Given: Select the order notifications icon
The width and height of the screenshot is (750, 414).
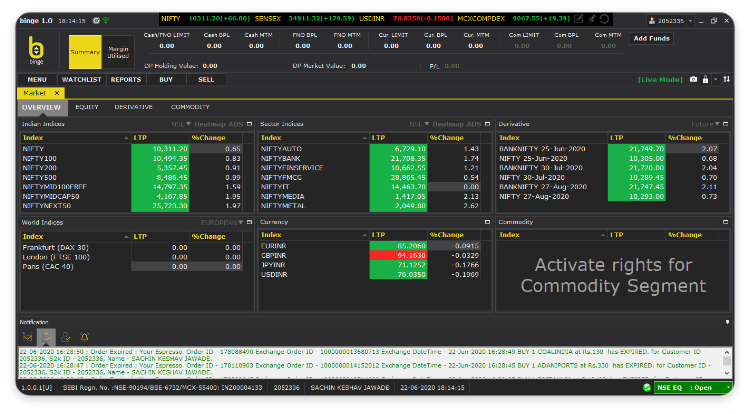Looking at the screenshot, I should 46,337.
